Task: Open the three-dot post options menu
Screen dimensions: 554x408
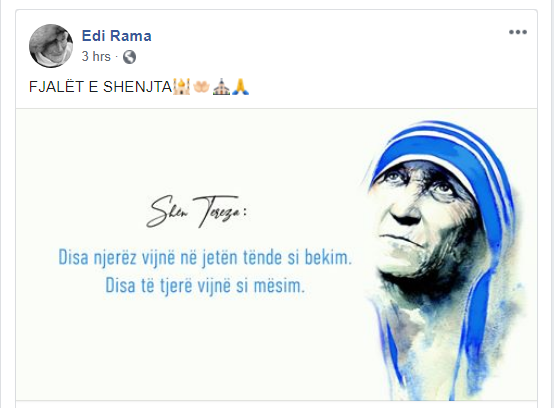Action: coord(518,32)
